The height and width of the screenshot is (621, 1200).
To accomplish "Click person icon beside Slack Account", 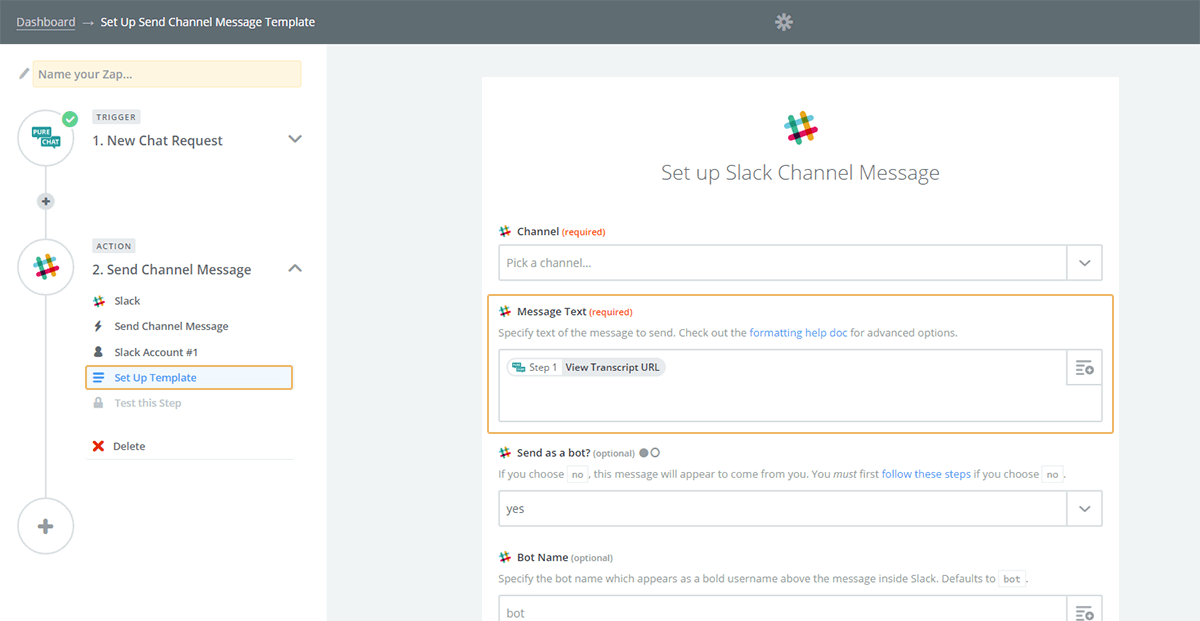I will [x=98, y=352].
